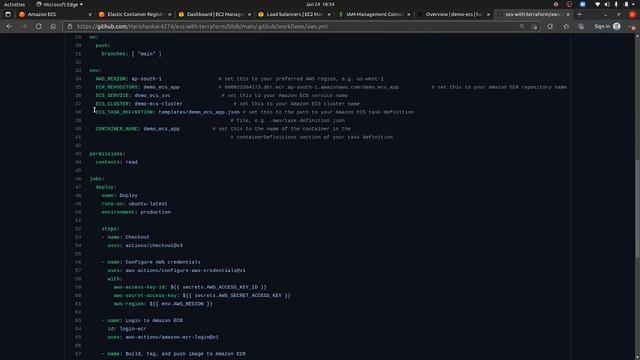Close the IAM Management Console tab
This screenshot has width=640, height=360.
click(409, 14)
